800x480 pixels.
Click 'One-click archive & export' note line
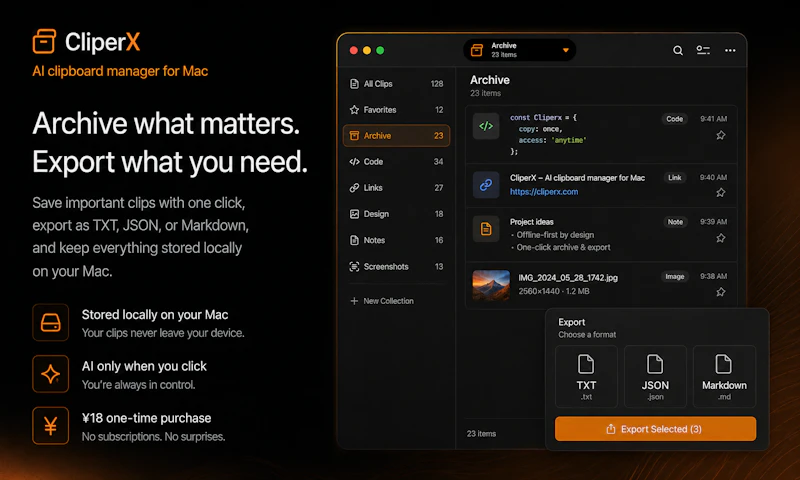pyautogui.click(x=563, y=247)
